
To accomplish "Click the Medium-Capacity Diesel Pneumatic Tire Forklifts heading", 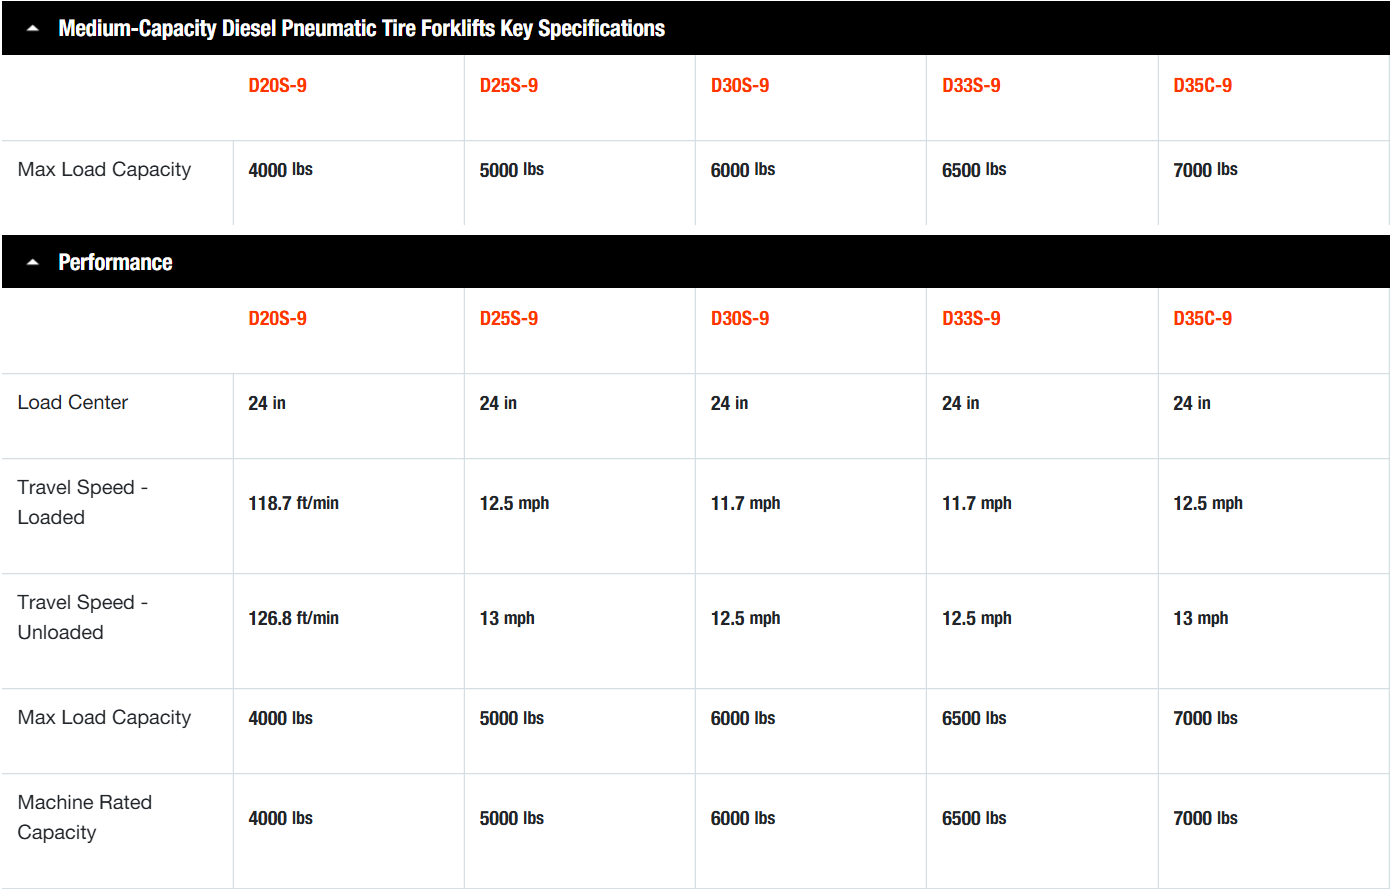I will coord(361,28).
